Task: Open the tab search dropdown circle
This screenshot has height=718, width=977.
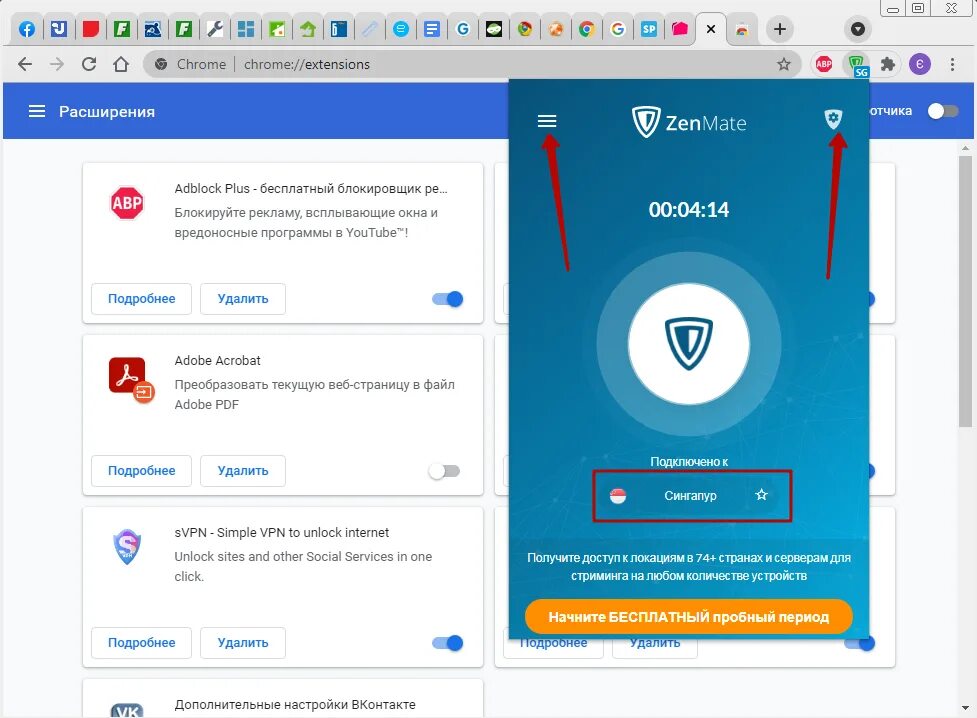Action: coord(858,29)
